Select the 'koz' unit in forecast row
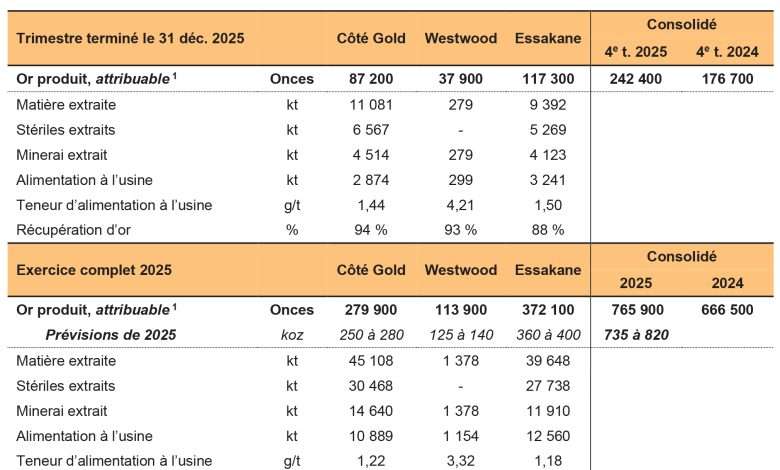The image size is (780, 470). tap(291, 335)
